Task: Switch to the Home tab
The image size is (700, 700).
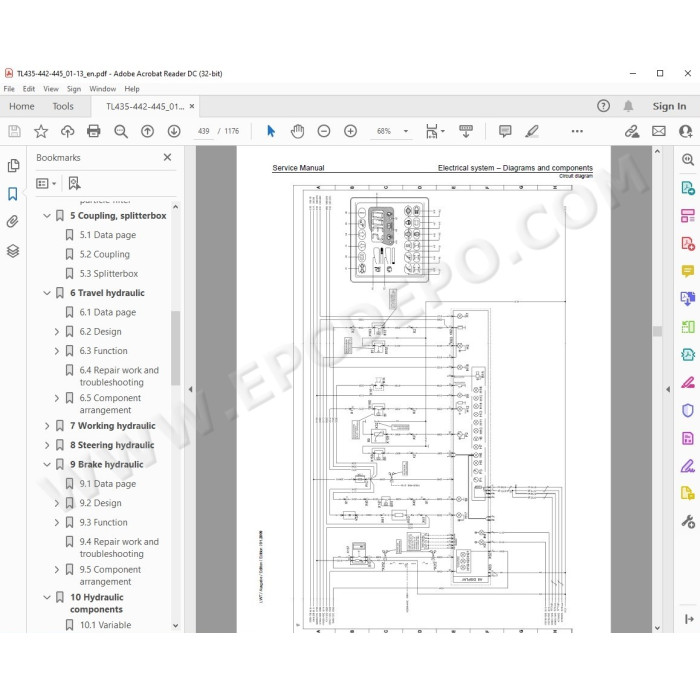Action: [x=21, y=106]
